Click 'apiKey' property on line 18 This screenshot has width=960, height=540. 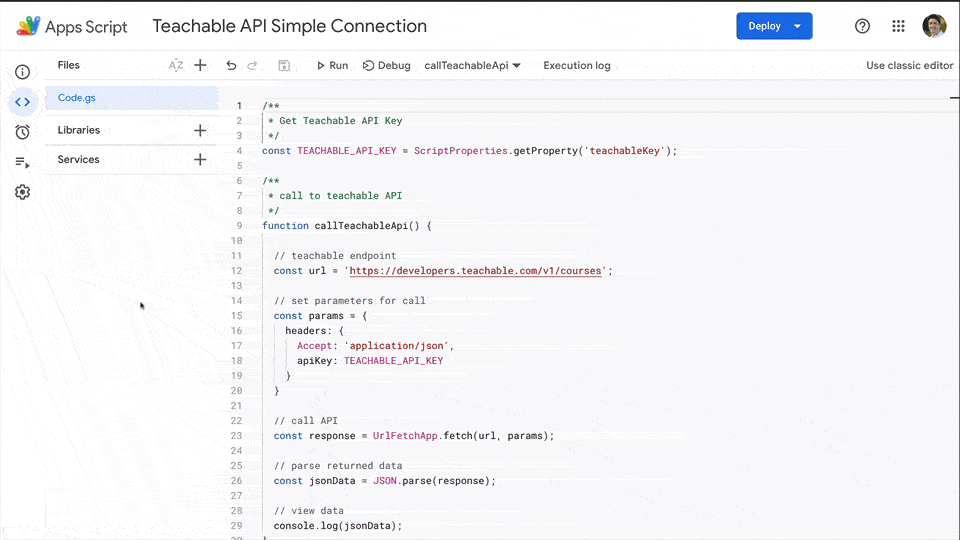315,361
